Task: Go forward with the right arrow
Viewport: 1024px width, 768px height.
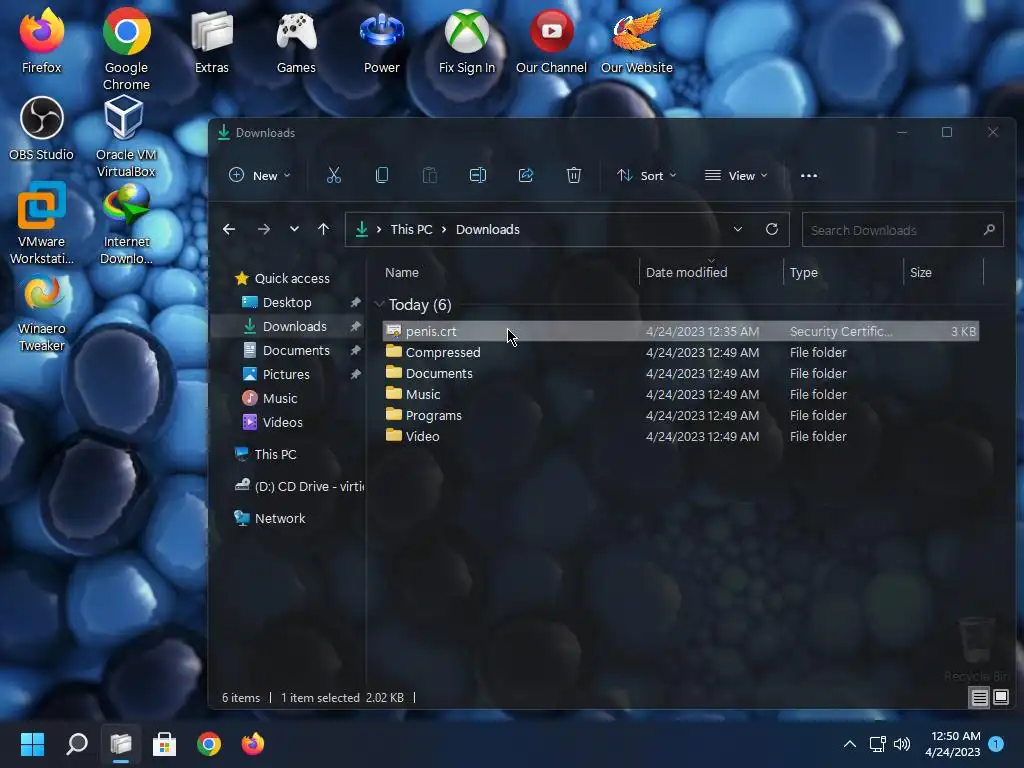Action: pyautogui.click(x=264, y=229)
